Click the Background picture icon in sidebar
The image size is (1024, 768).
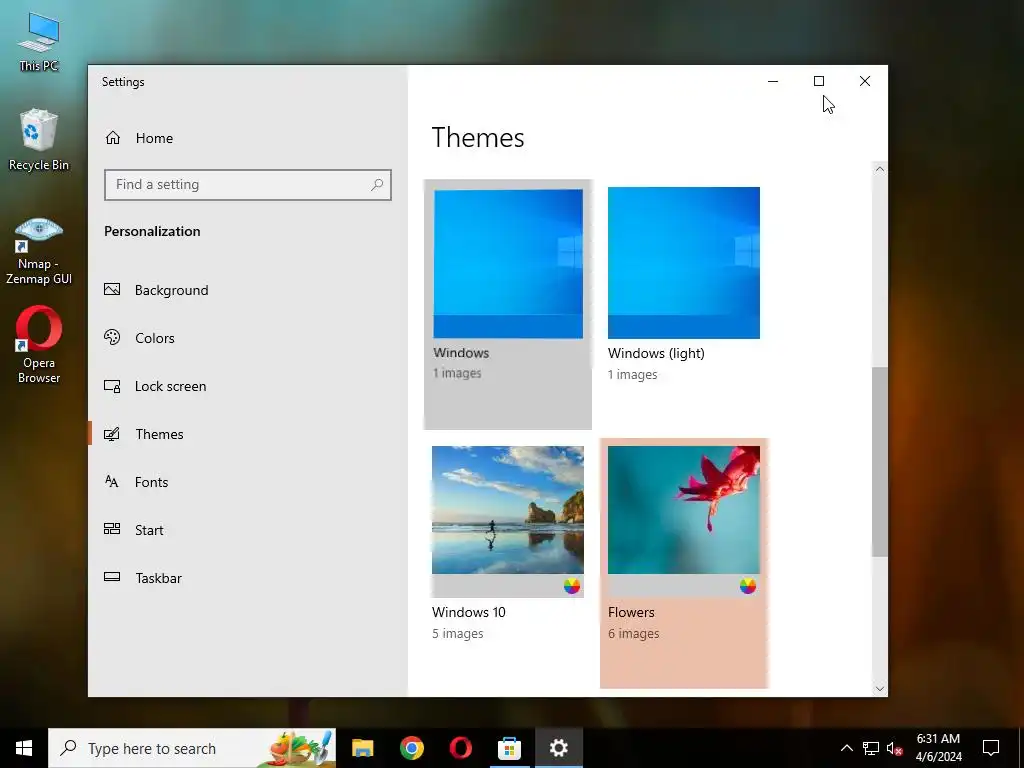coord(112,289)
